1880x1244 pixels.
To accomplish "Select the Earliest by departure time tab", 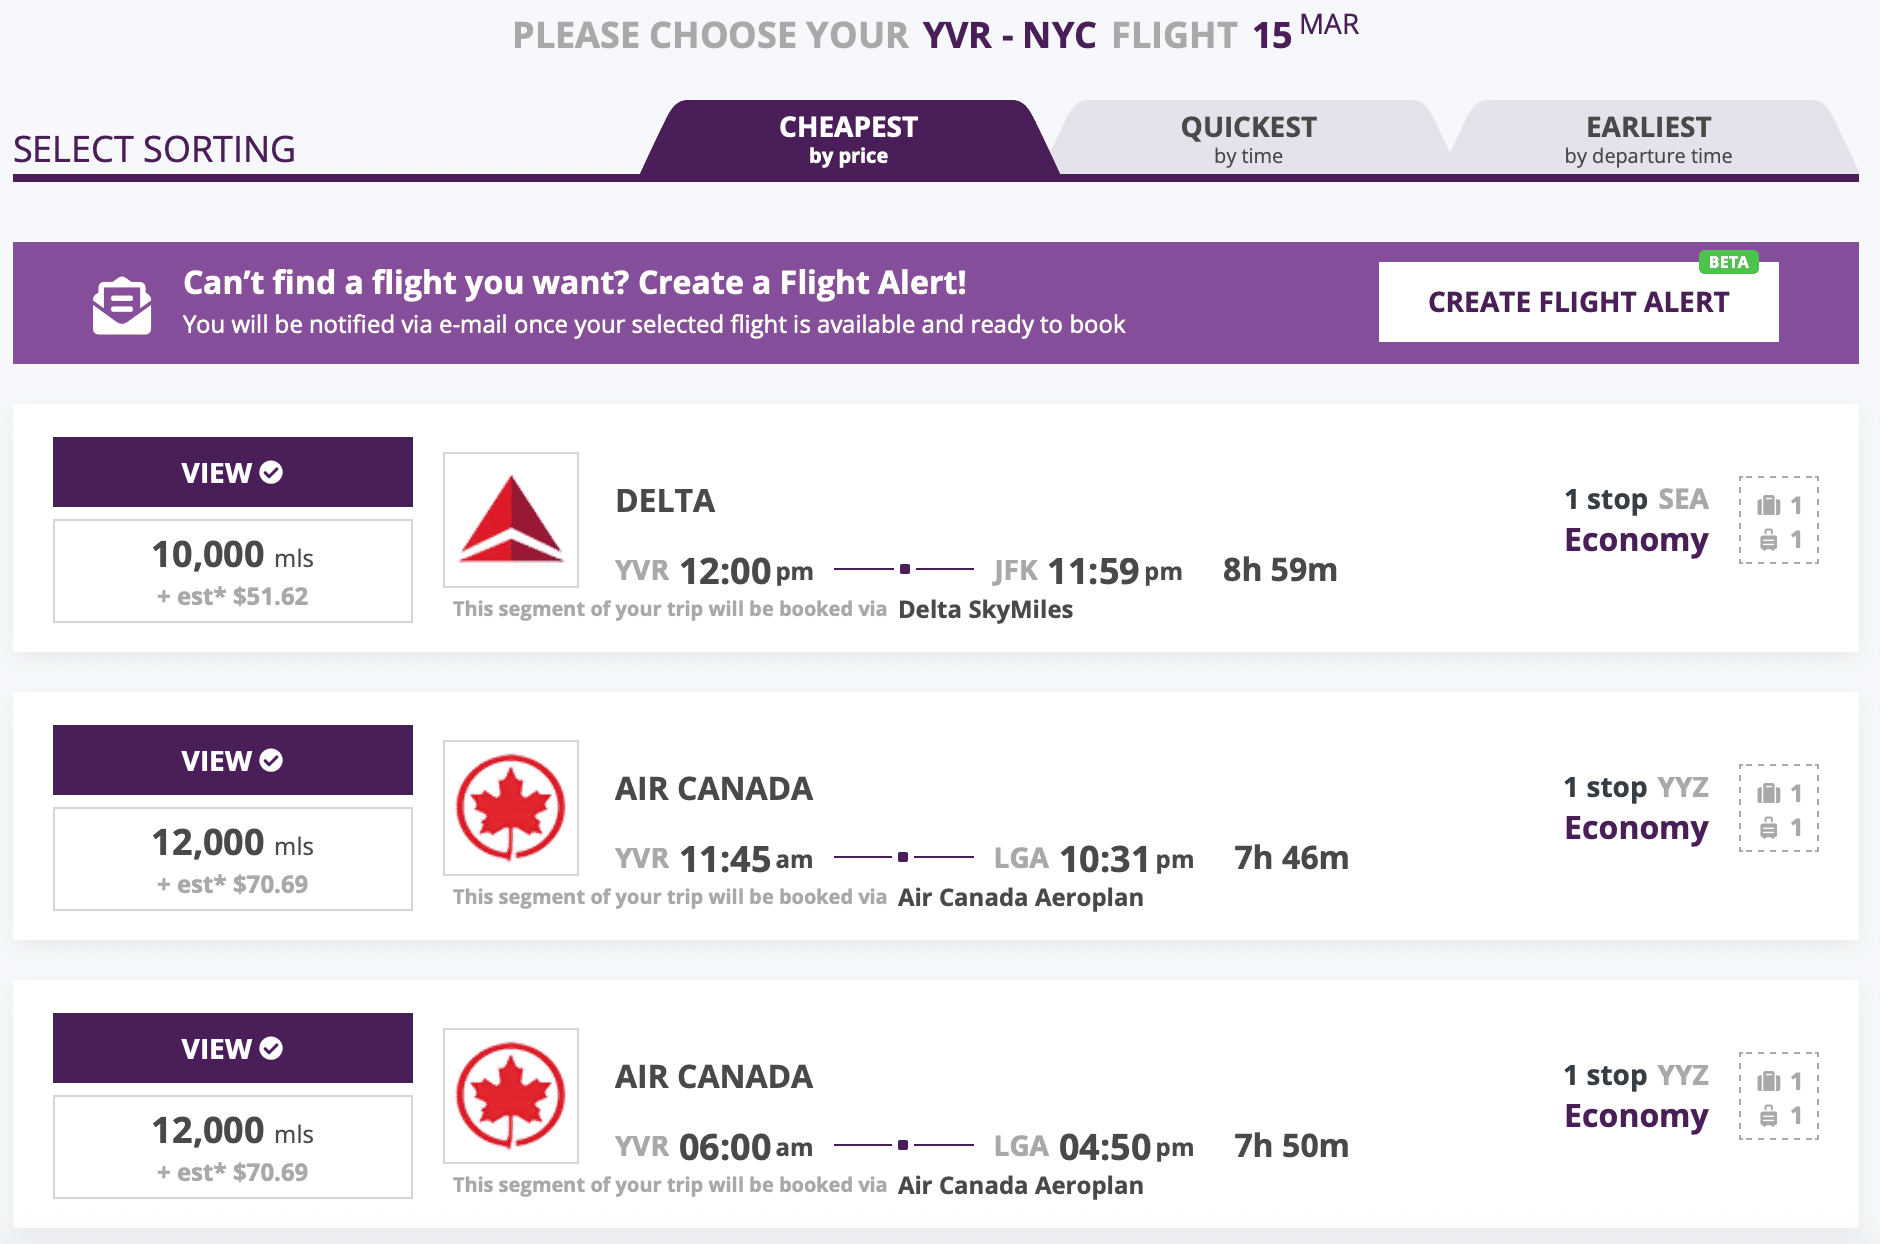I will 1648,139.
